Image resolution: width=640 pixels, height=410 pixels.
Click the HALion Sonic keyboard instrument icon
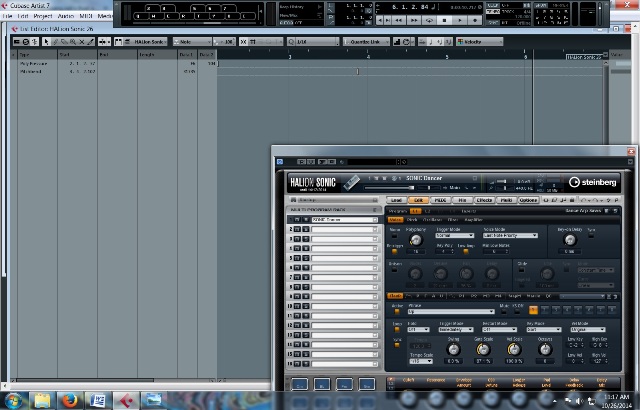tap(351, 182)
